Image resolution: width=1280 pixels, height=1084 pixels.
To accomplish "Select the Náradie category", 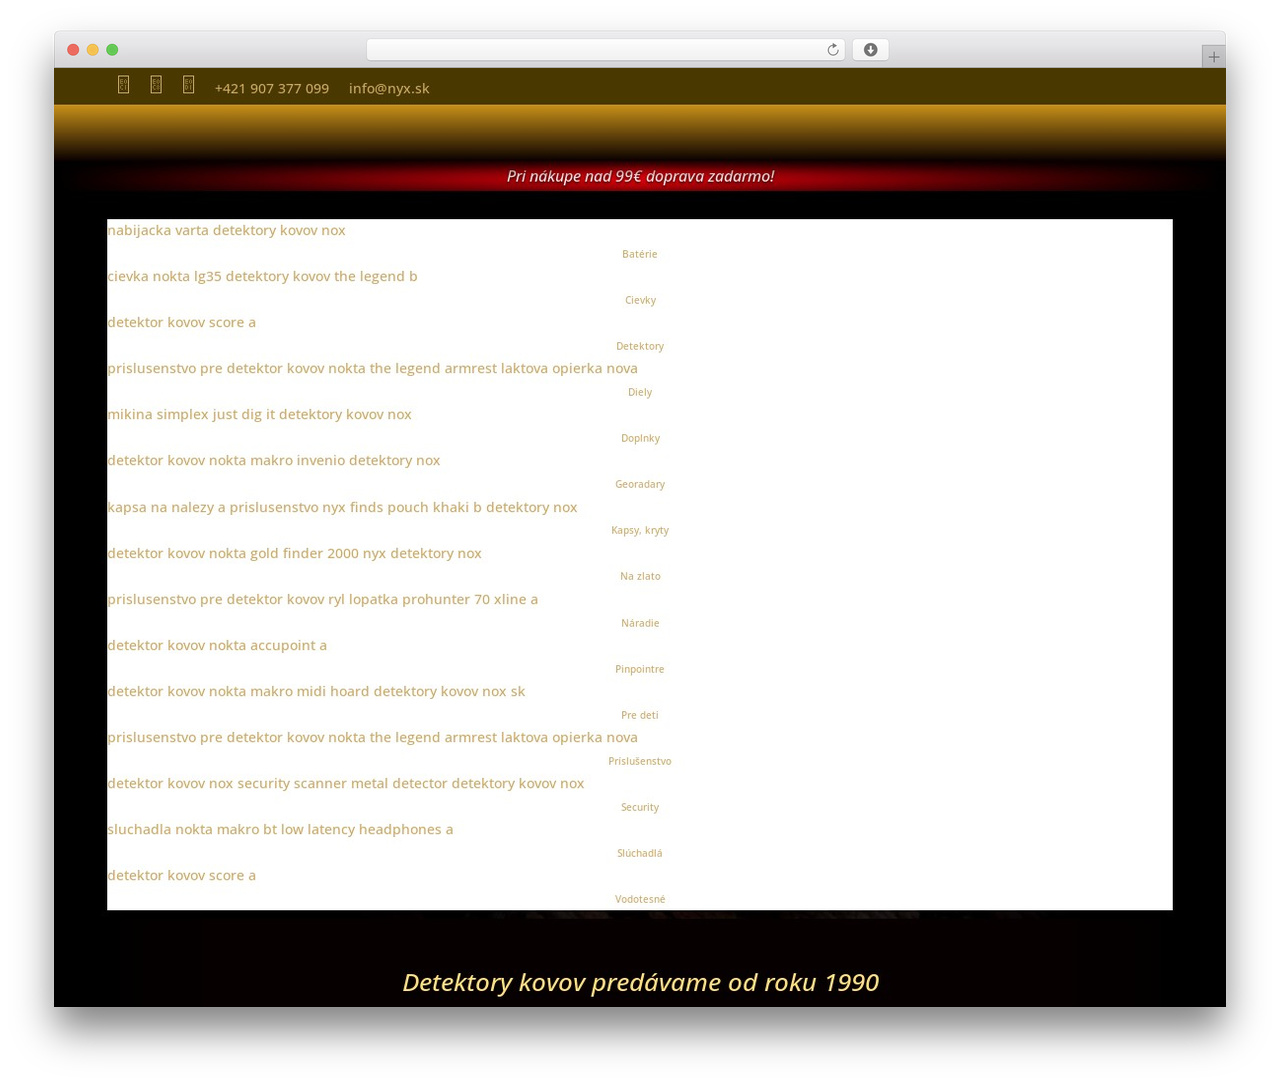I will tap(640, 623).
